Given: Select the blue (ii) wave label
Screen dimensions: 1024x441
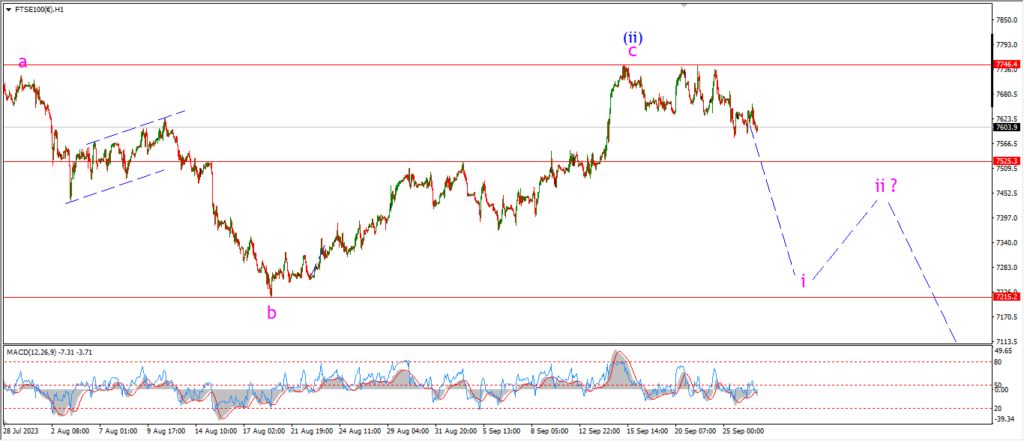Looking at the screenshot, I should pos(633,37).
